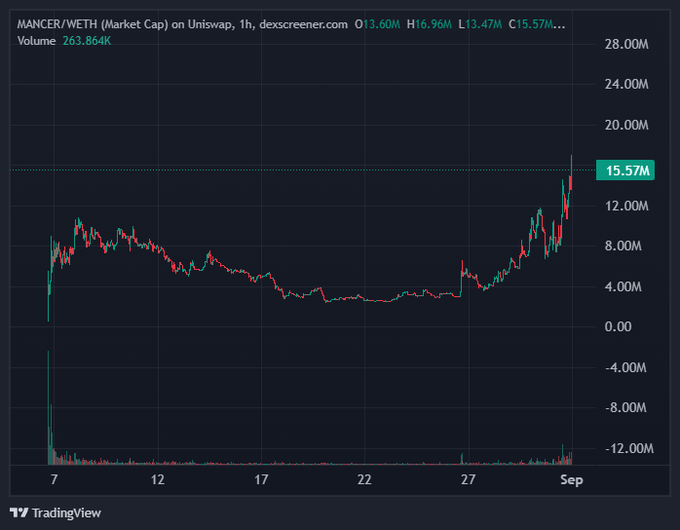Click the high value H16.96M
Image resolution: width=680 pixels, height=530 pixels.
(429, 24)
